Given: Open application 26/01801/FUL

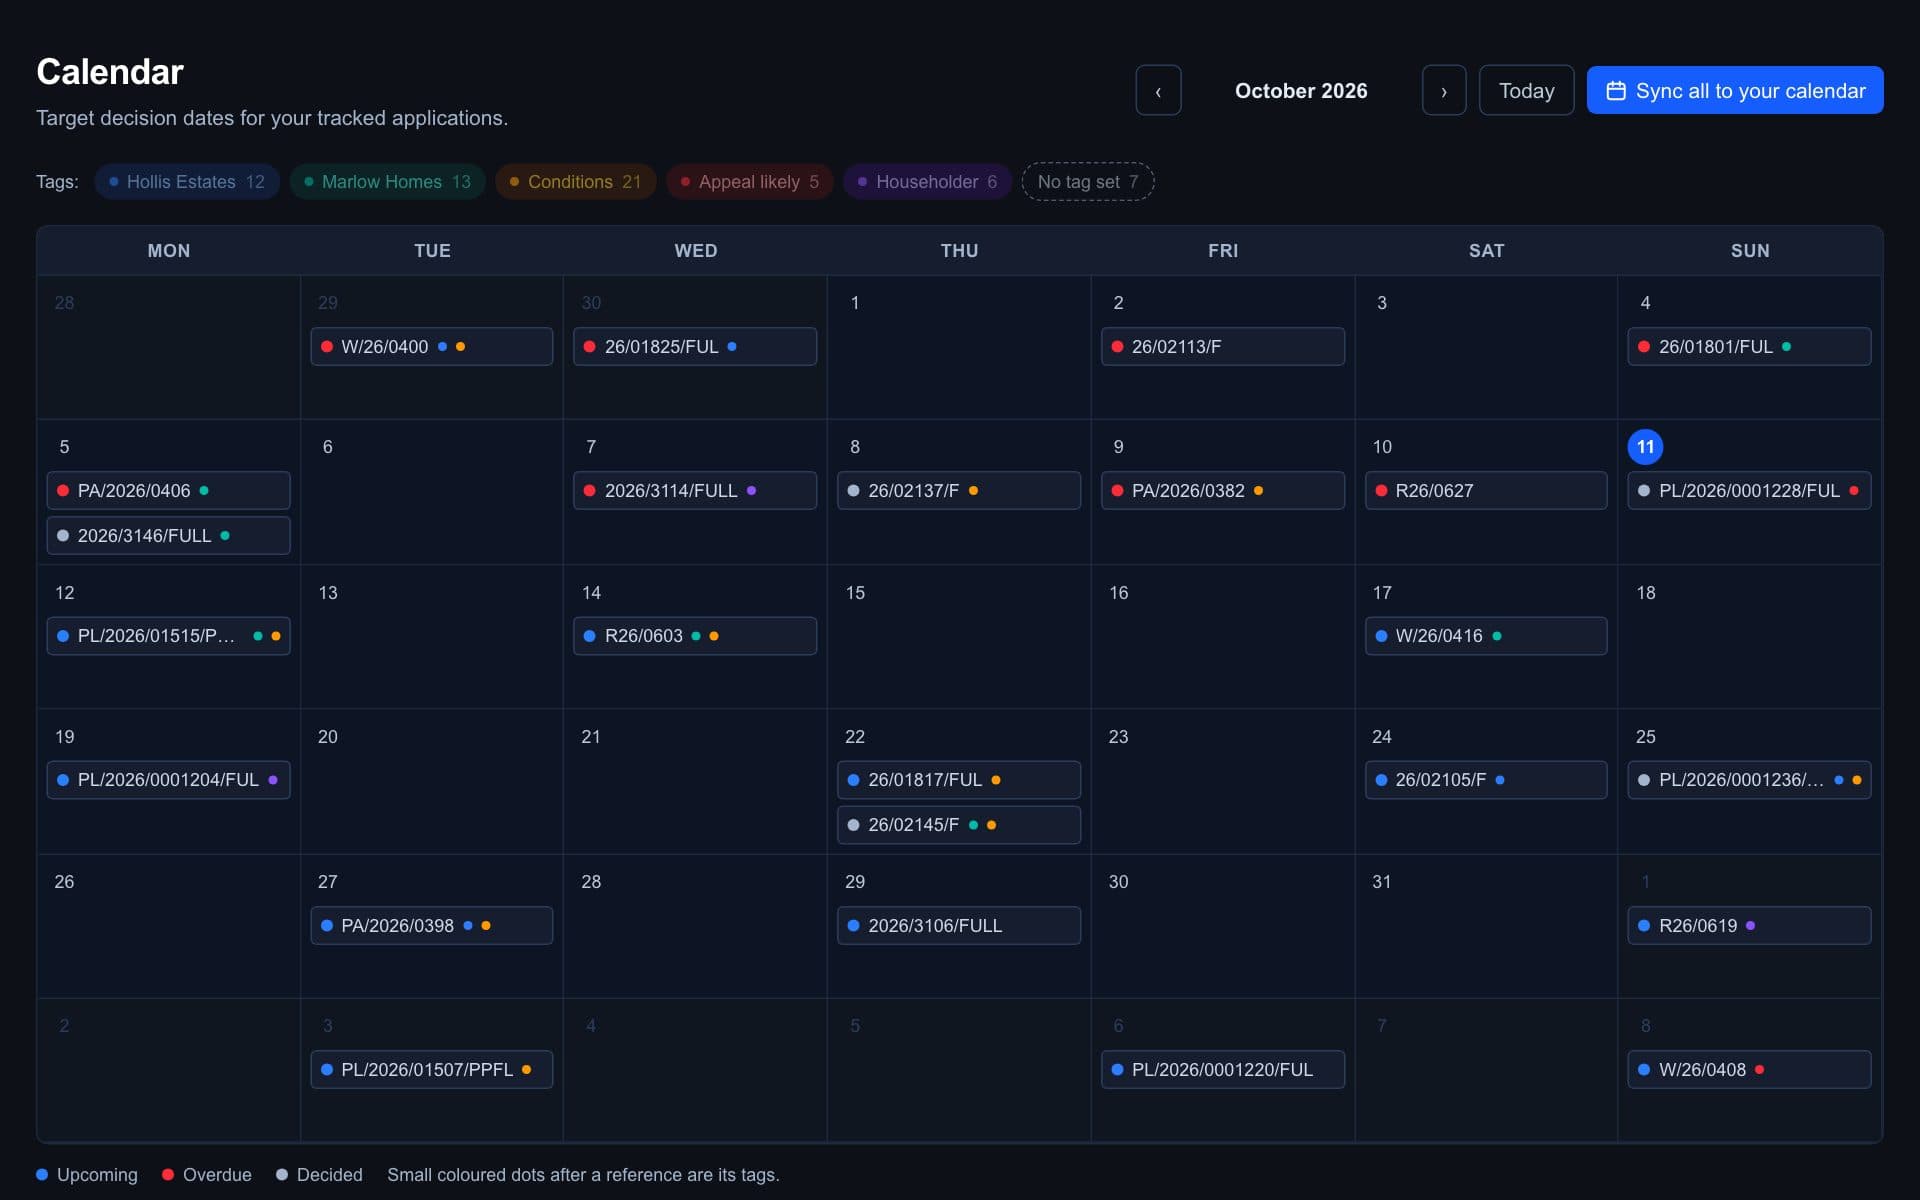Looking at the screenshot, I should pos(1749,346).
